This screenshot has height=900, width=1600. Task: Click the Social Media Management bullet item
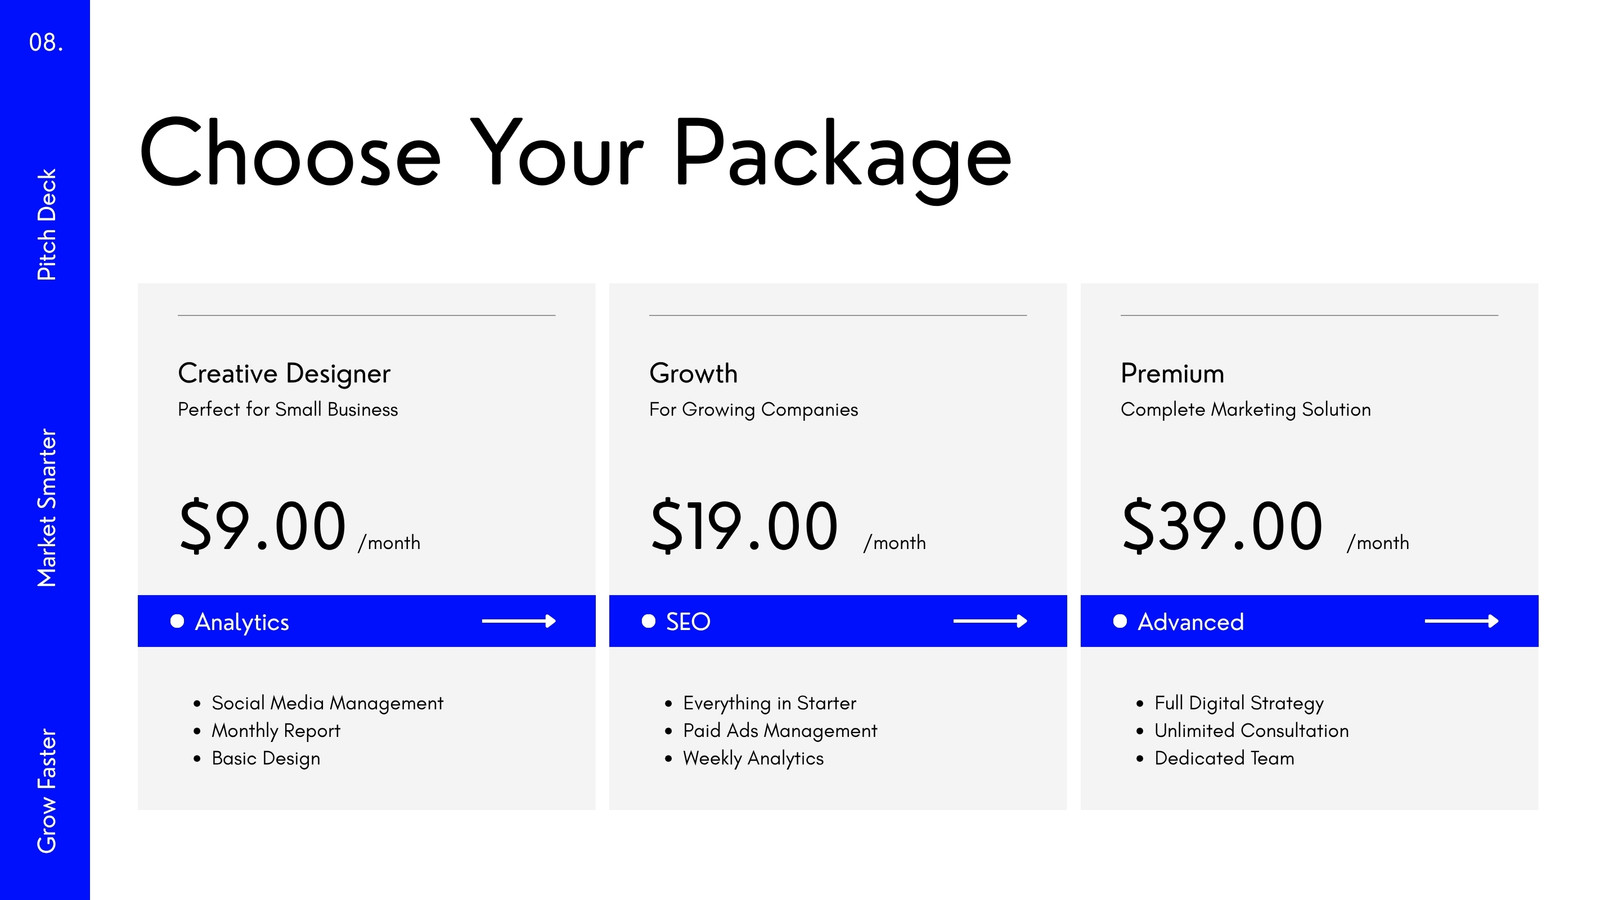(327, 704)
